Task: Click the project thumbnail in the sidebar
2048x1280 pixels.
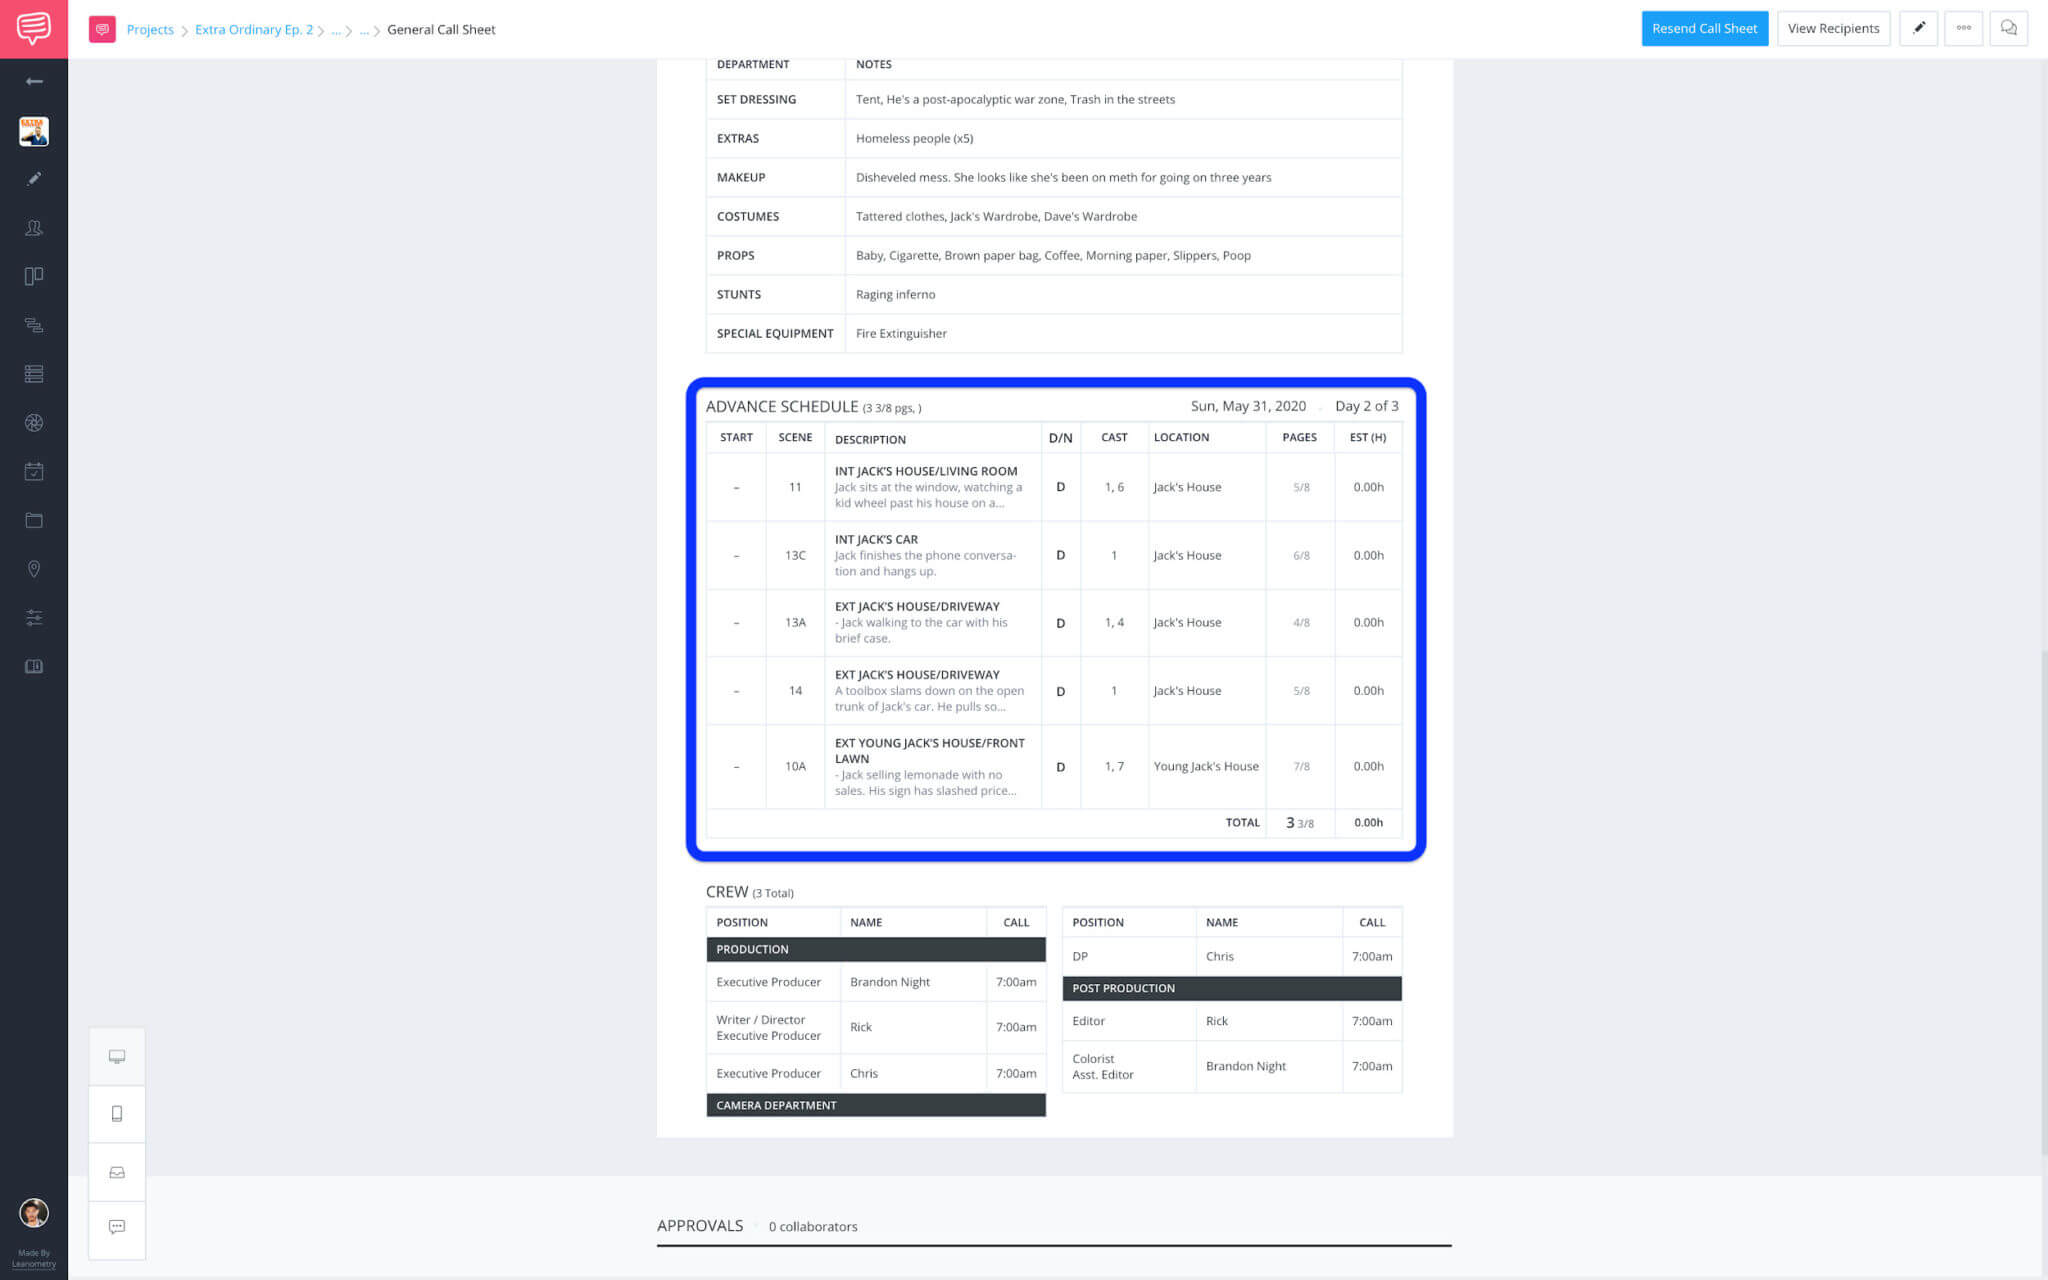Action: [x=34, y=130]
